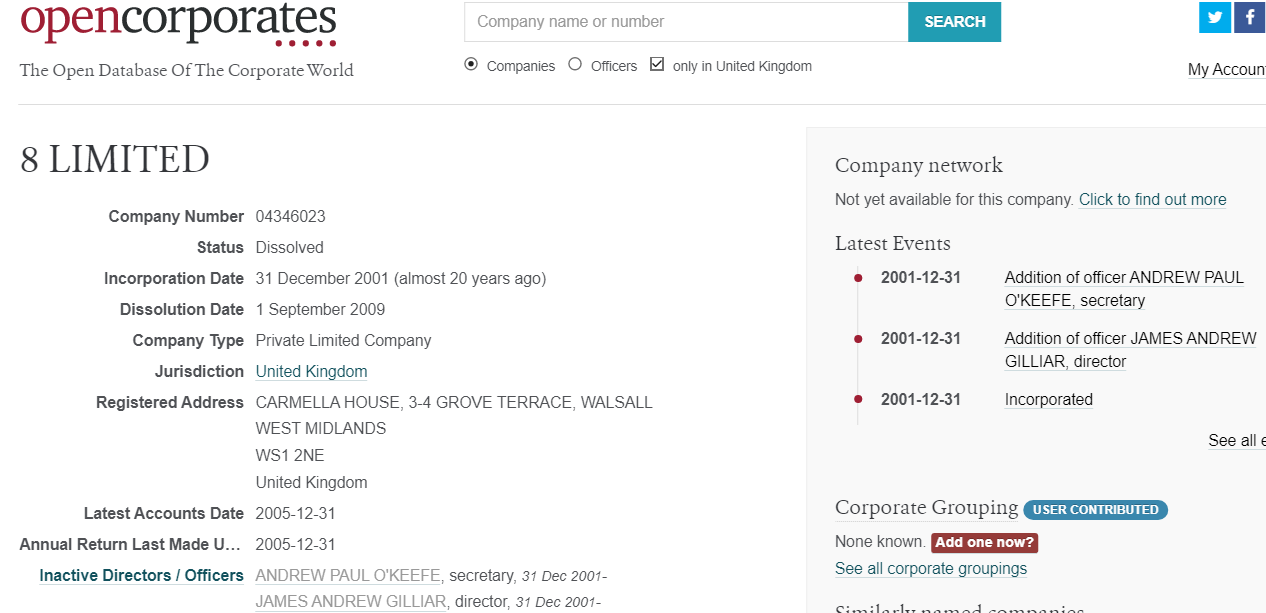Click the Dissolved status value

[x=290, y=248]
